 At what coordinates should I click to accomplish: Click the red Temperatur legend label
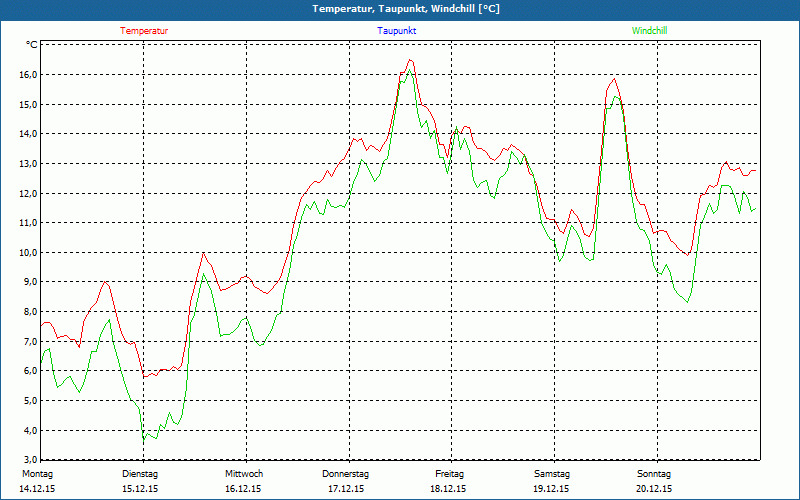click(144, 31)
